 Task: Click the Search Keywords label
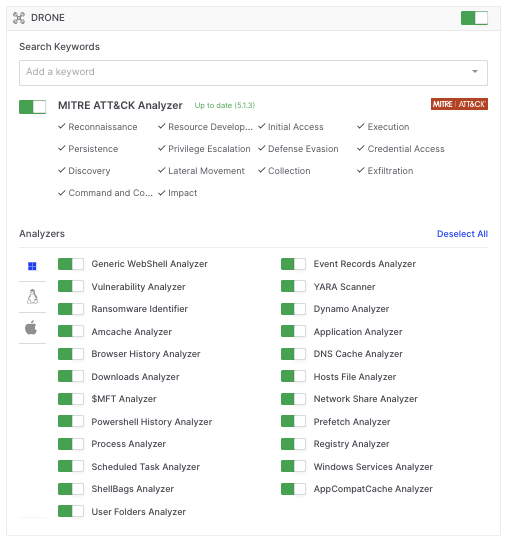(59, 47)
